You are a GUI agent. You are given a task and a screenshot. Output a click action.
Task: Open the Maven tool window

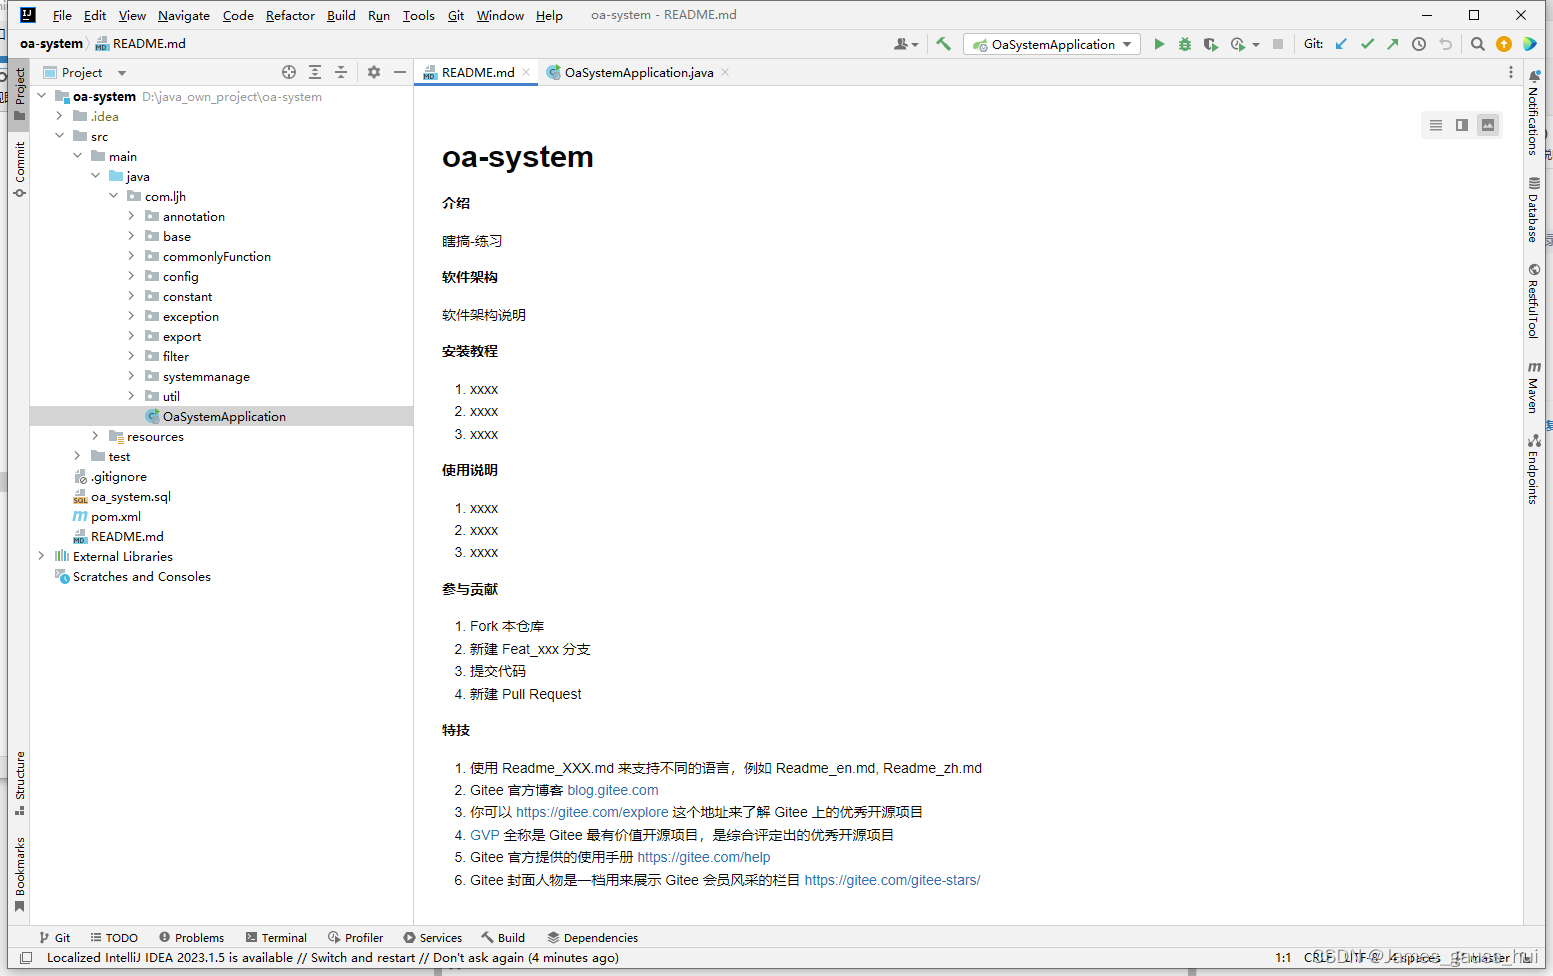[x=1533, y=387]
